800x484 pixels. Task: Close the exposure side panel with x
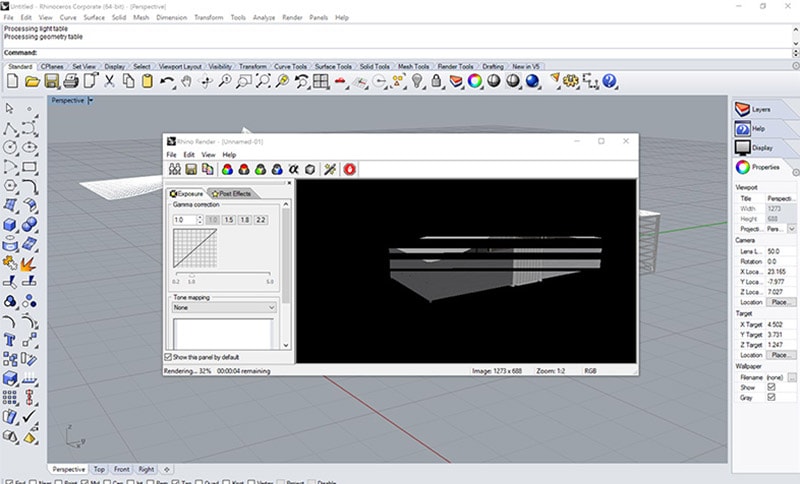[x=289, y=183]
